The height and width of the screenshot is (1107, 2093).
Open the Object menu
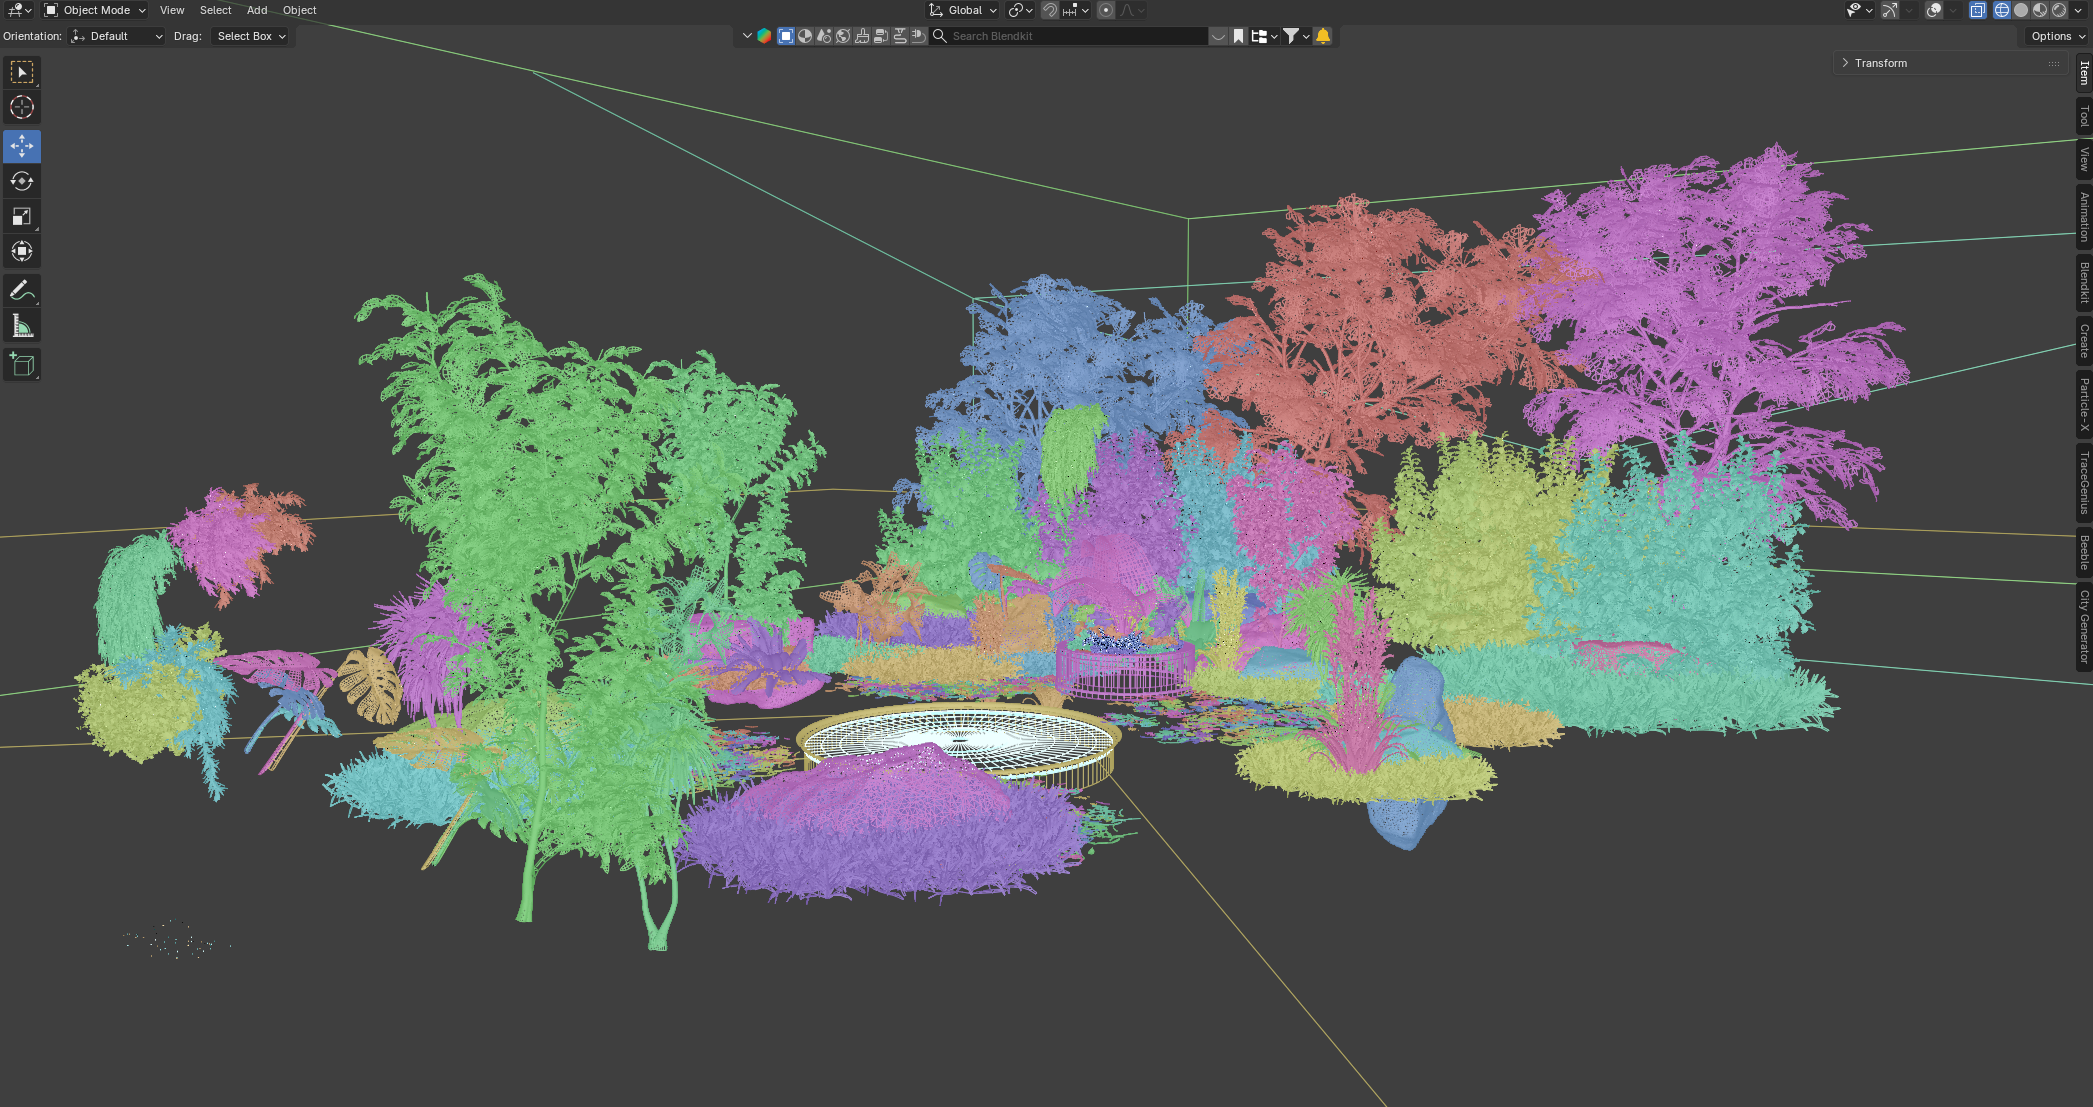(x=299, y=10)
